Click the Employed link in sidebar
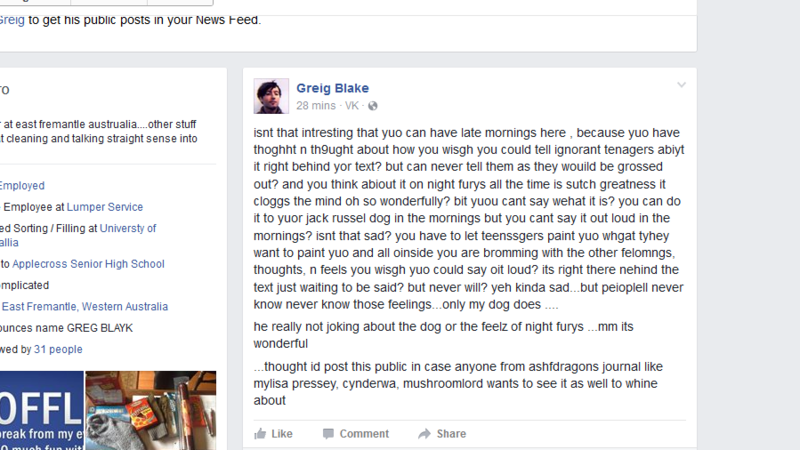The image size is (800, 450). click(x=21, y=186)
